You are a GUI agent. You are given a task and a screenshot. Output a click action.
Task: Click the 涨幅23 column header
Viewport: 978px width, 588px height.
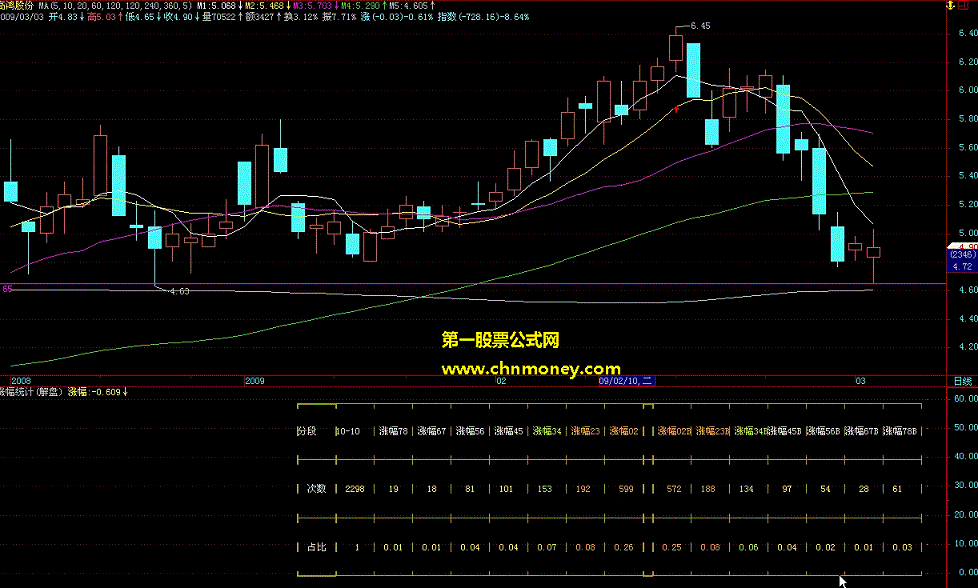click(585, 431)
